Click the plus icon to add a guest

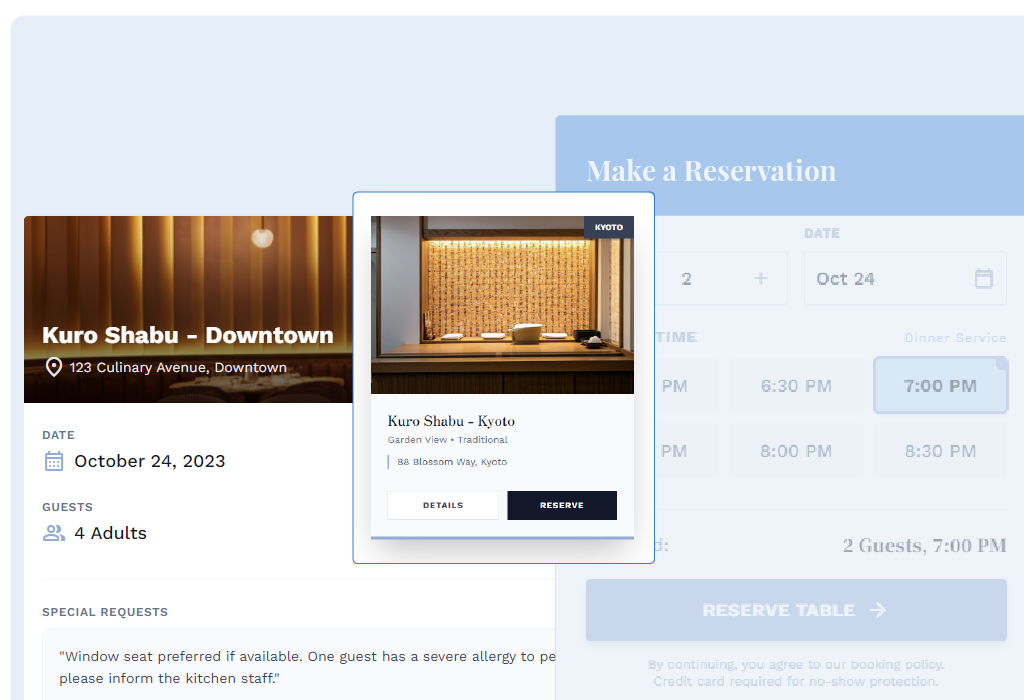tap(760, 278)
